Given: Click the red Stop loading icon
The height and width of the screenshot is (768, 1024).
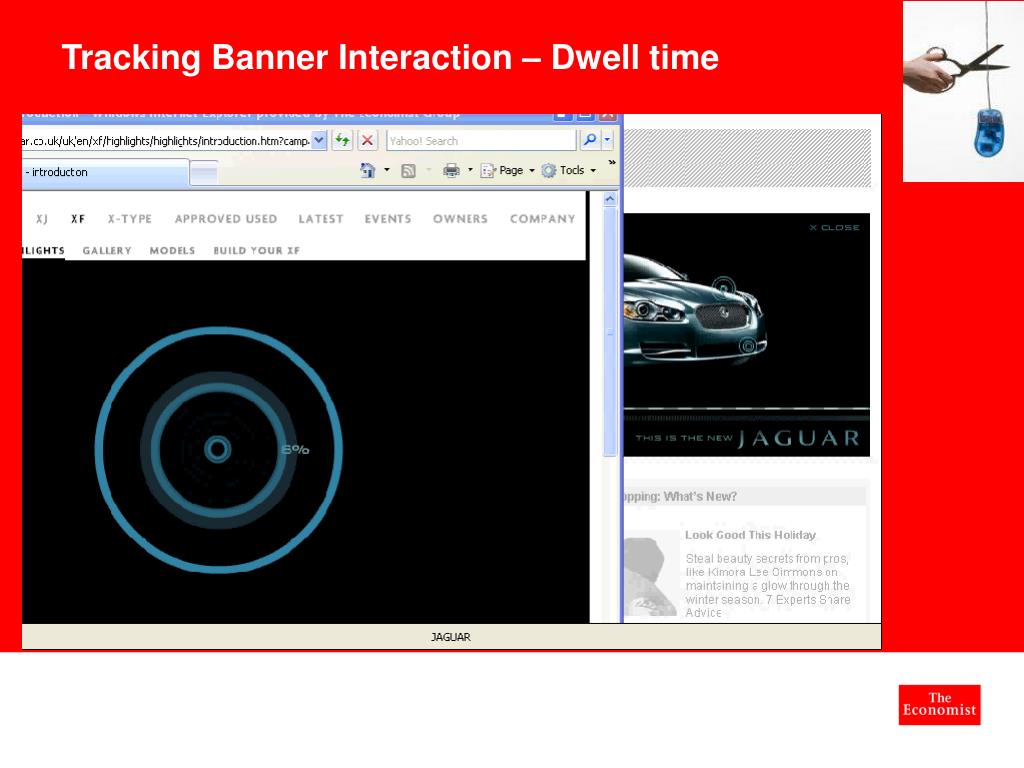Looking at the screenshot, I should point(368,140).
